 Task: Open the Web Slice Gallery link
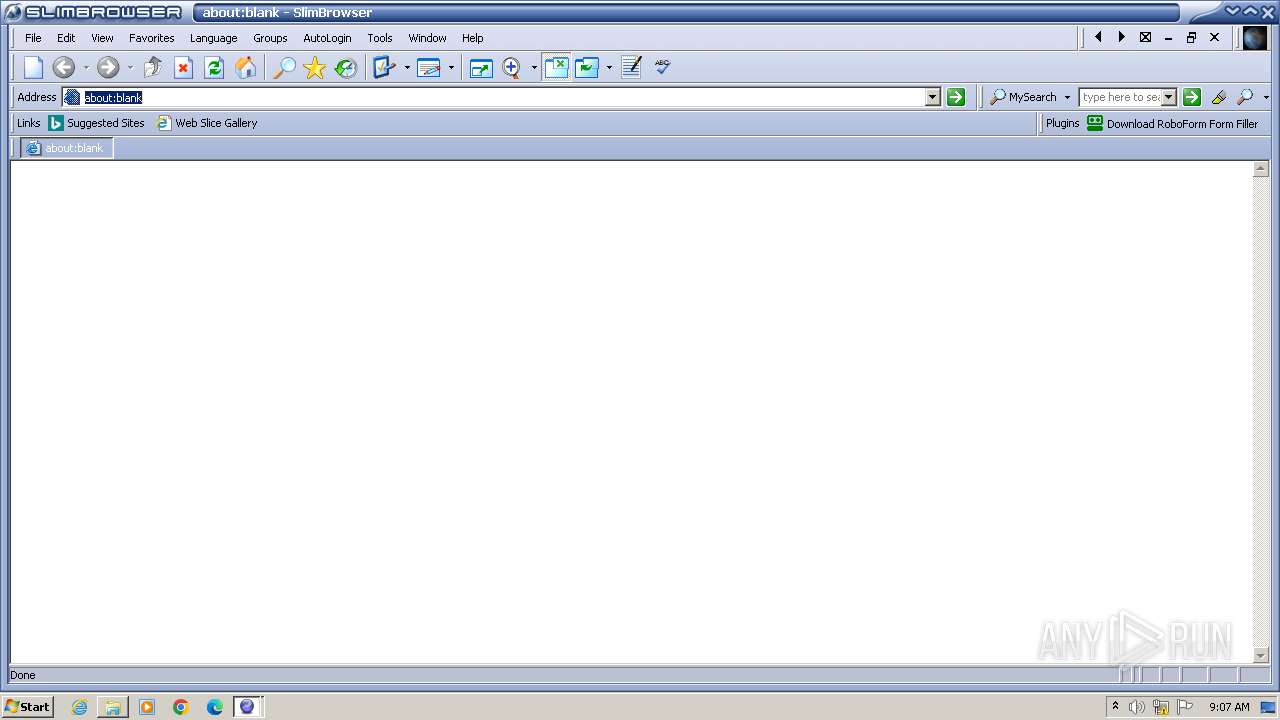pos(207,123)
